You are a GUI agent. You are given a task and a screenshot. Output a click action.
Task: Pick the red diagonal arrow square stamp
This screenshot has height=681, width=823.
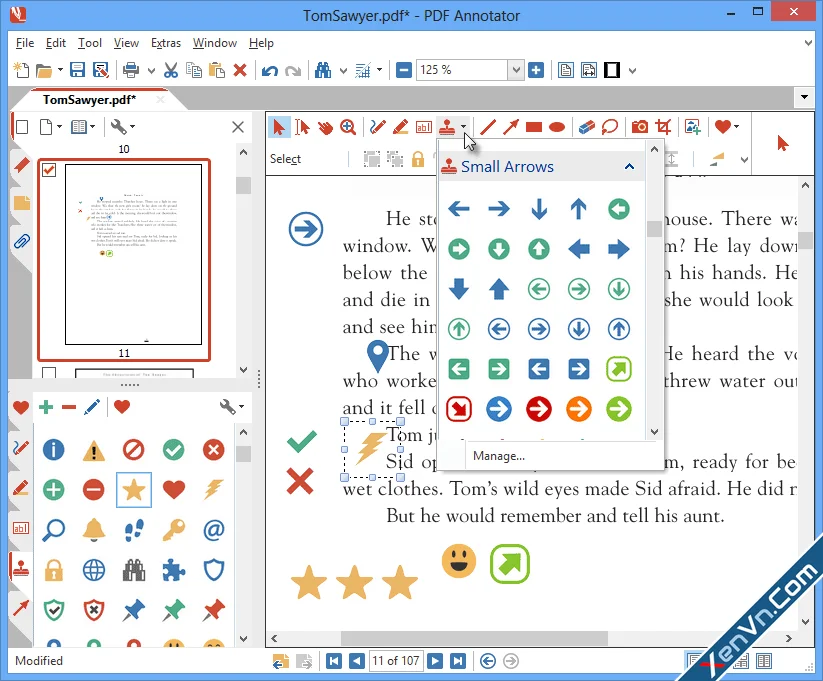(x=459, y=409)
